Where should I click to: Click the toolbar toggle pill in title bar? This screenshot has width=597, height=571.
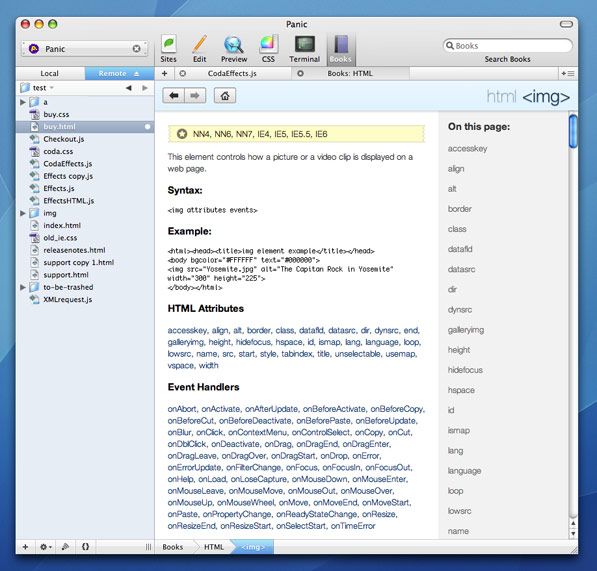[566, 24]
